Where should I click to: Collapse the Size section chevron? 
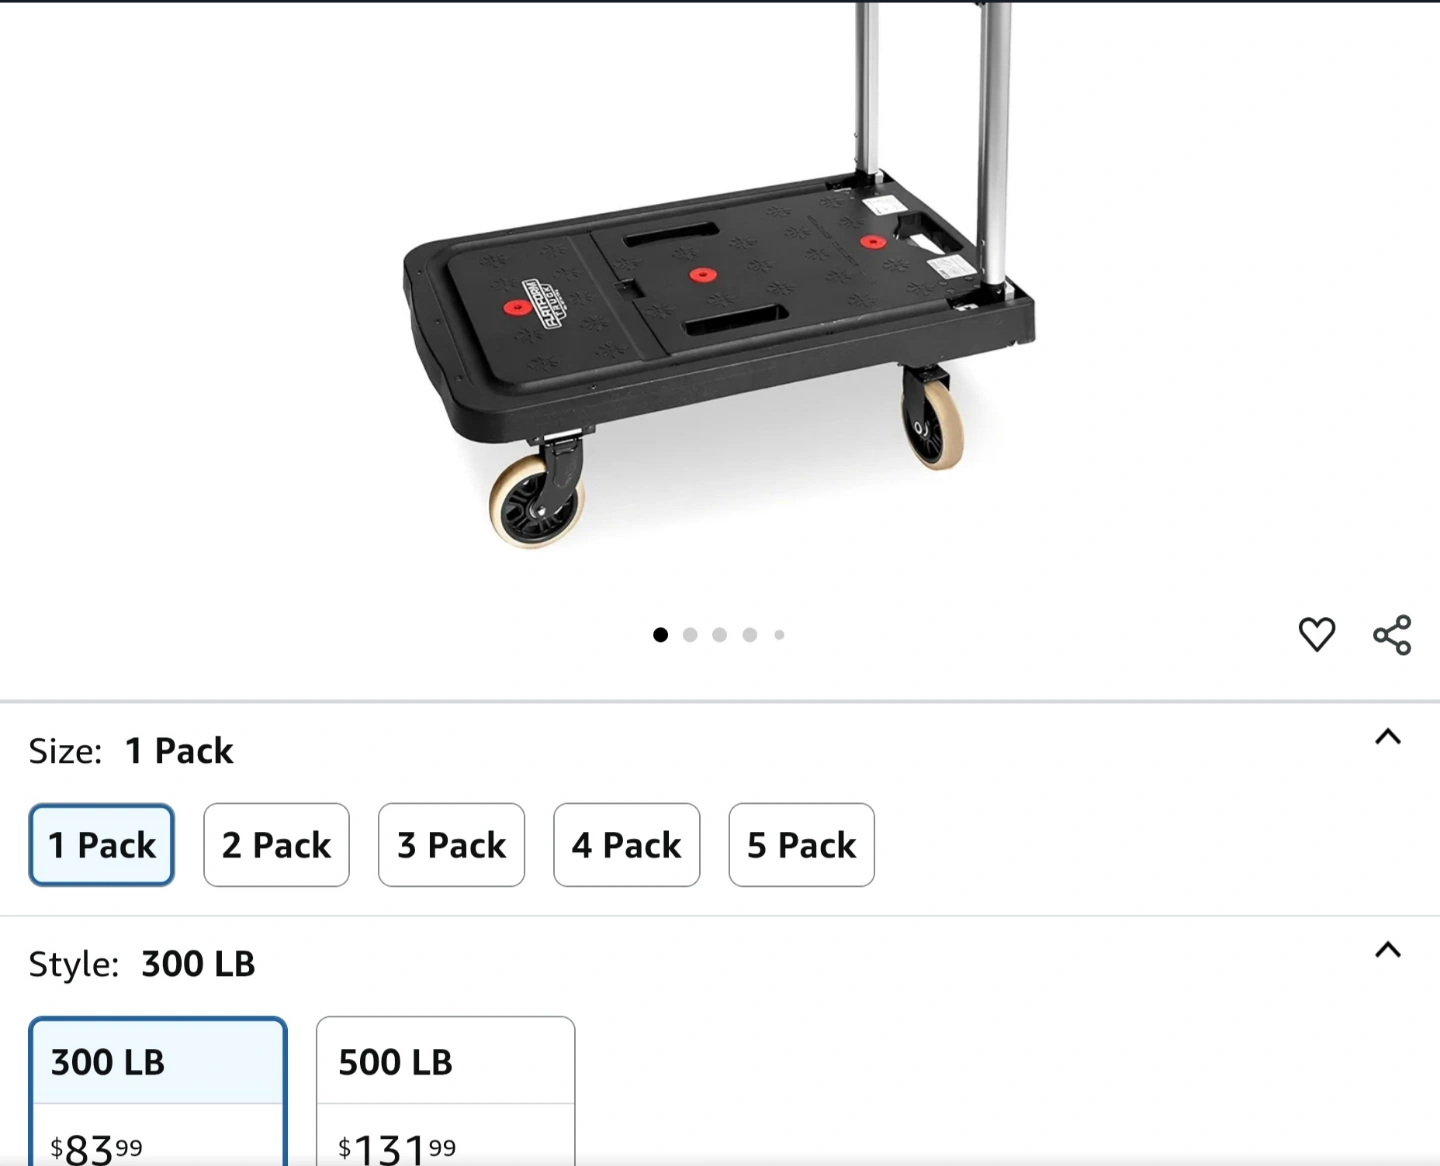click(1388, 738)
